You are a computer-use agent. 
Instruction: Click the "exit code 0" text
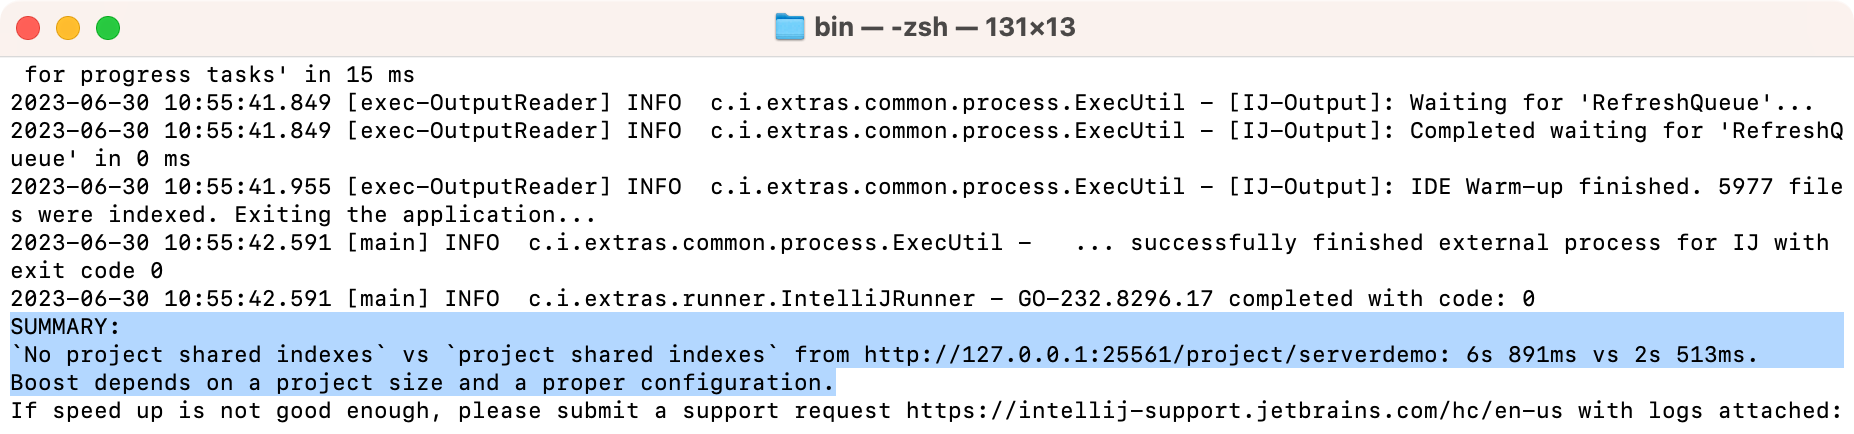[x=87, y=271]
